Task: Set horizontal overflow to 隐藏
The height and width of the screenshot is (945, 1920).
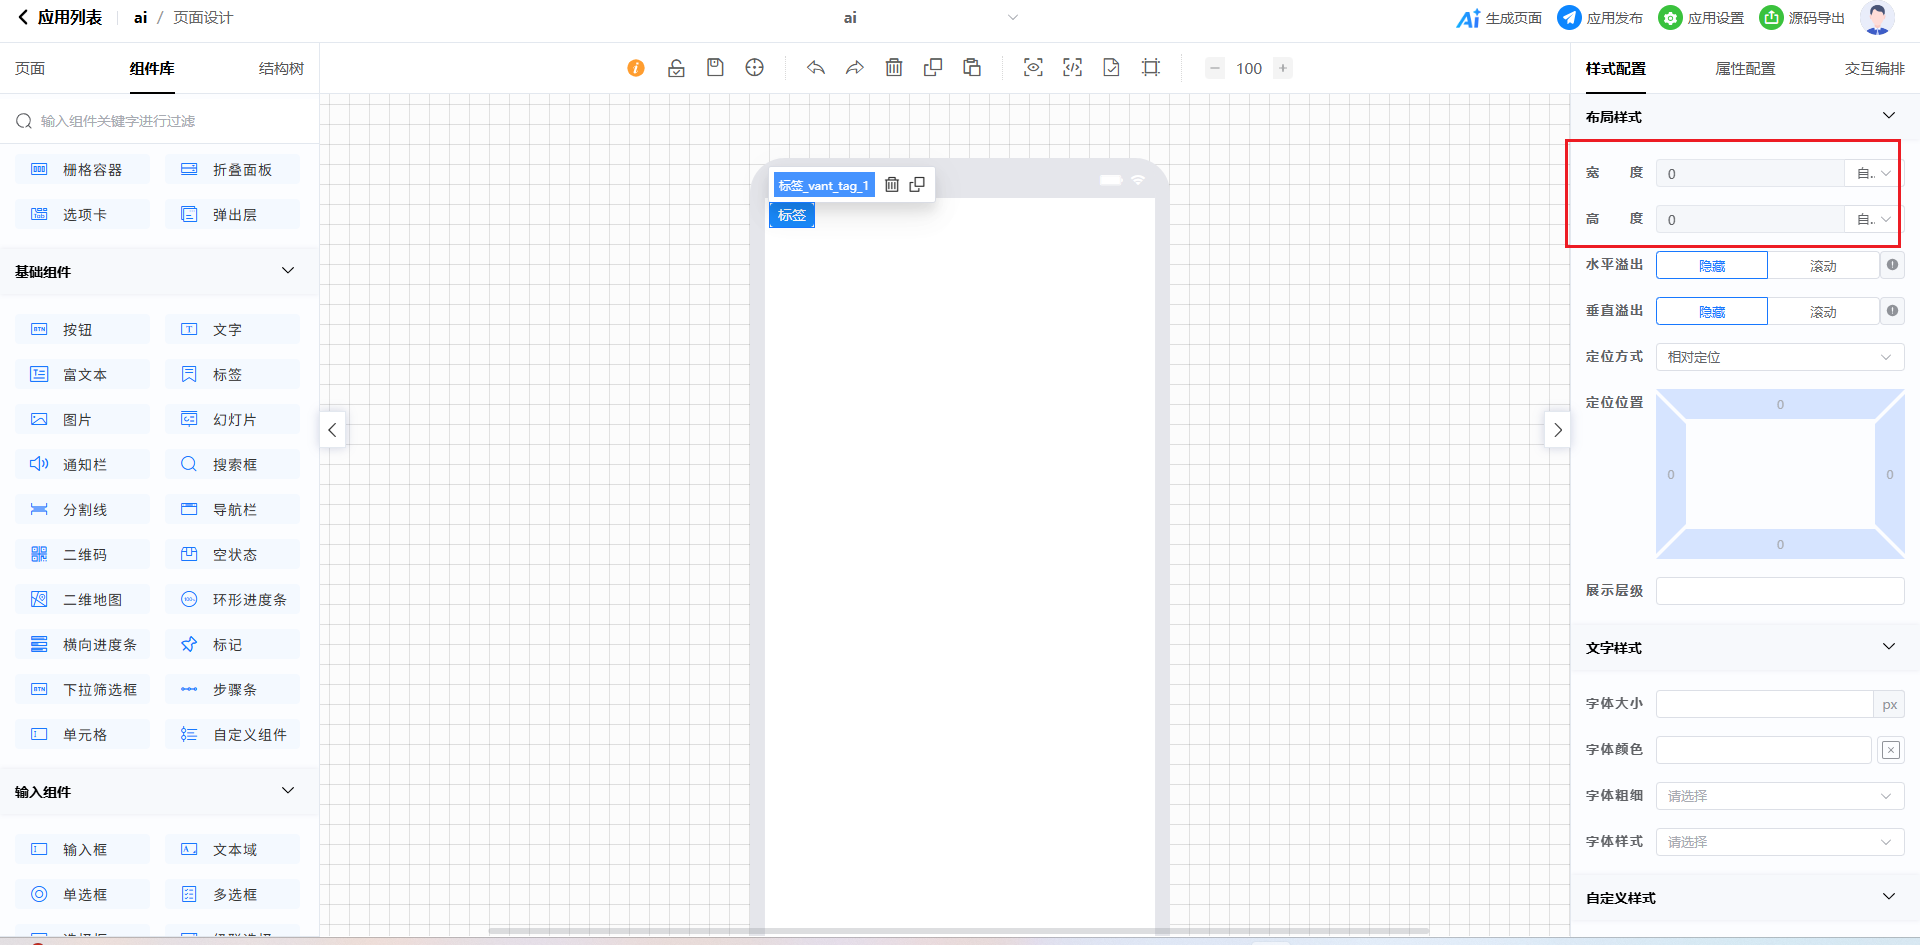Action: (x=1712, y=266)
